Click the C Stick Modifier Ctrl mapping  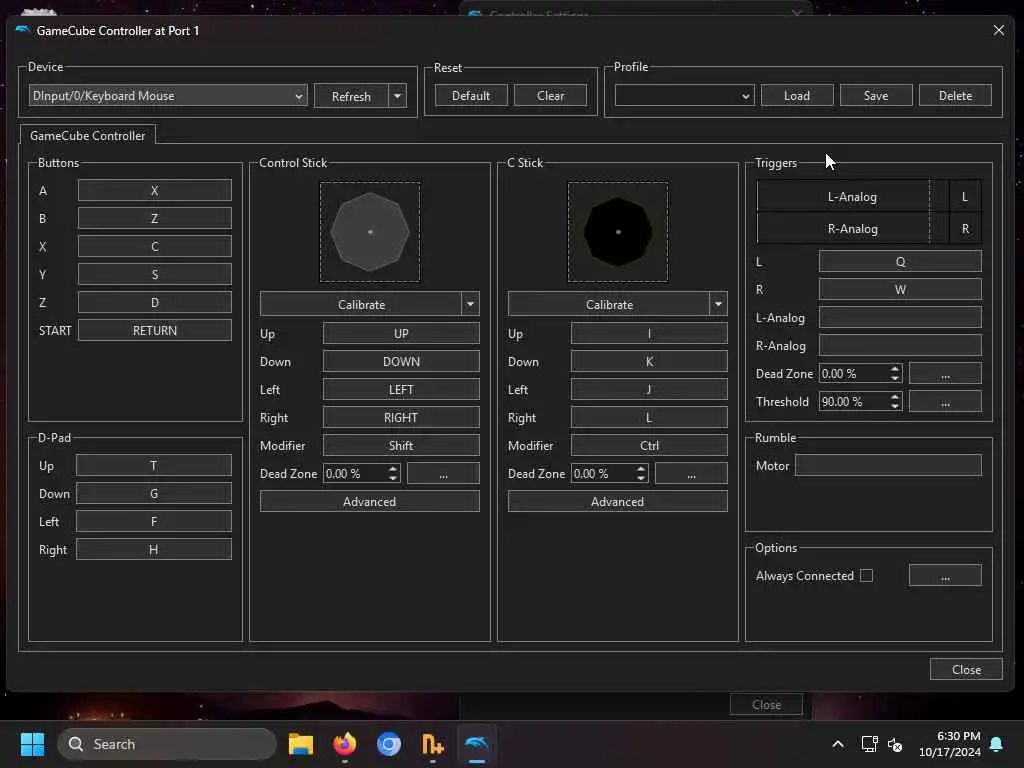(649, 445)
